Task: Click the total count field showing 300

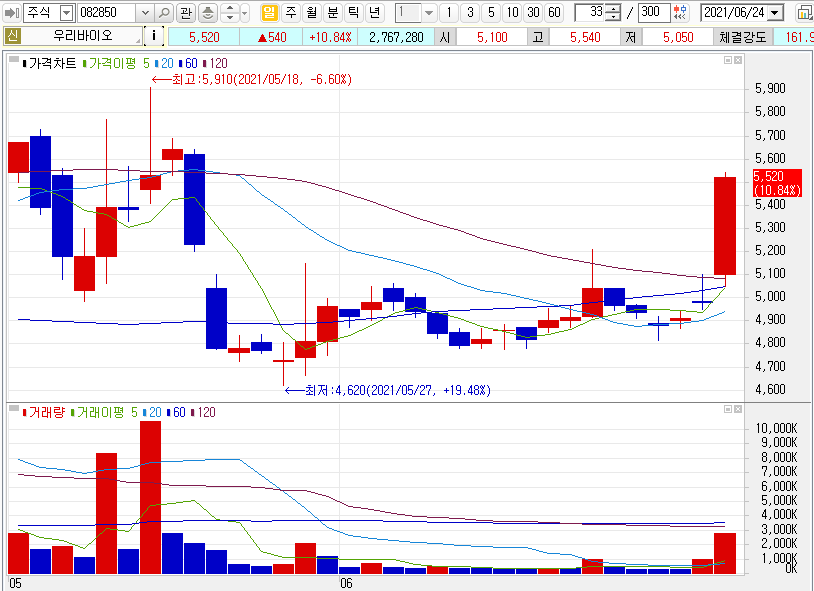Action: [654, 12]
